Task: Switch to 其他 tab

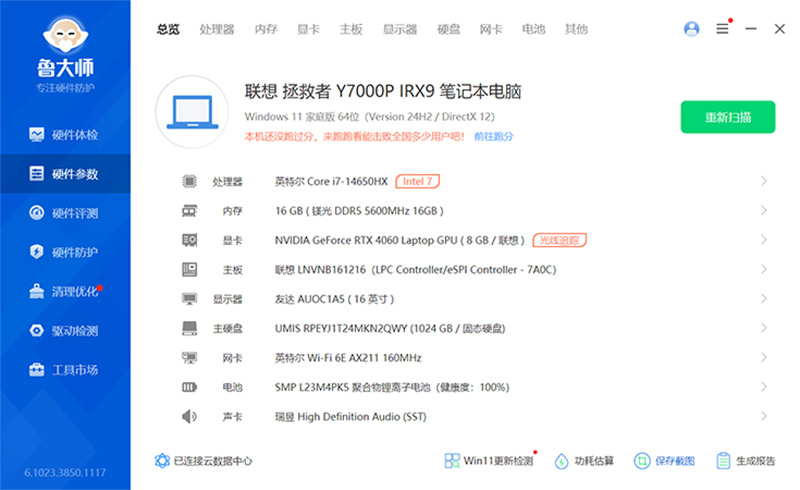Action: coord(576,30)
